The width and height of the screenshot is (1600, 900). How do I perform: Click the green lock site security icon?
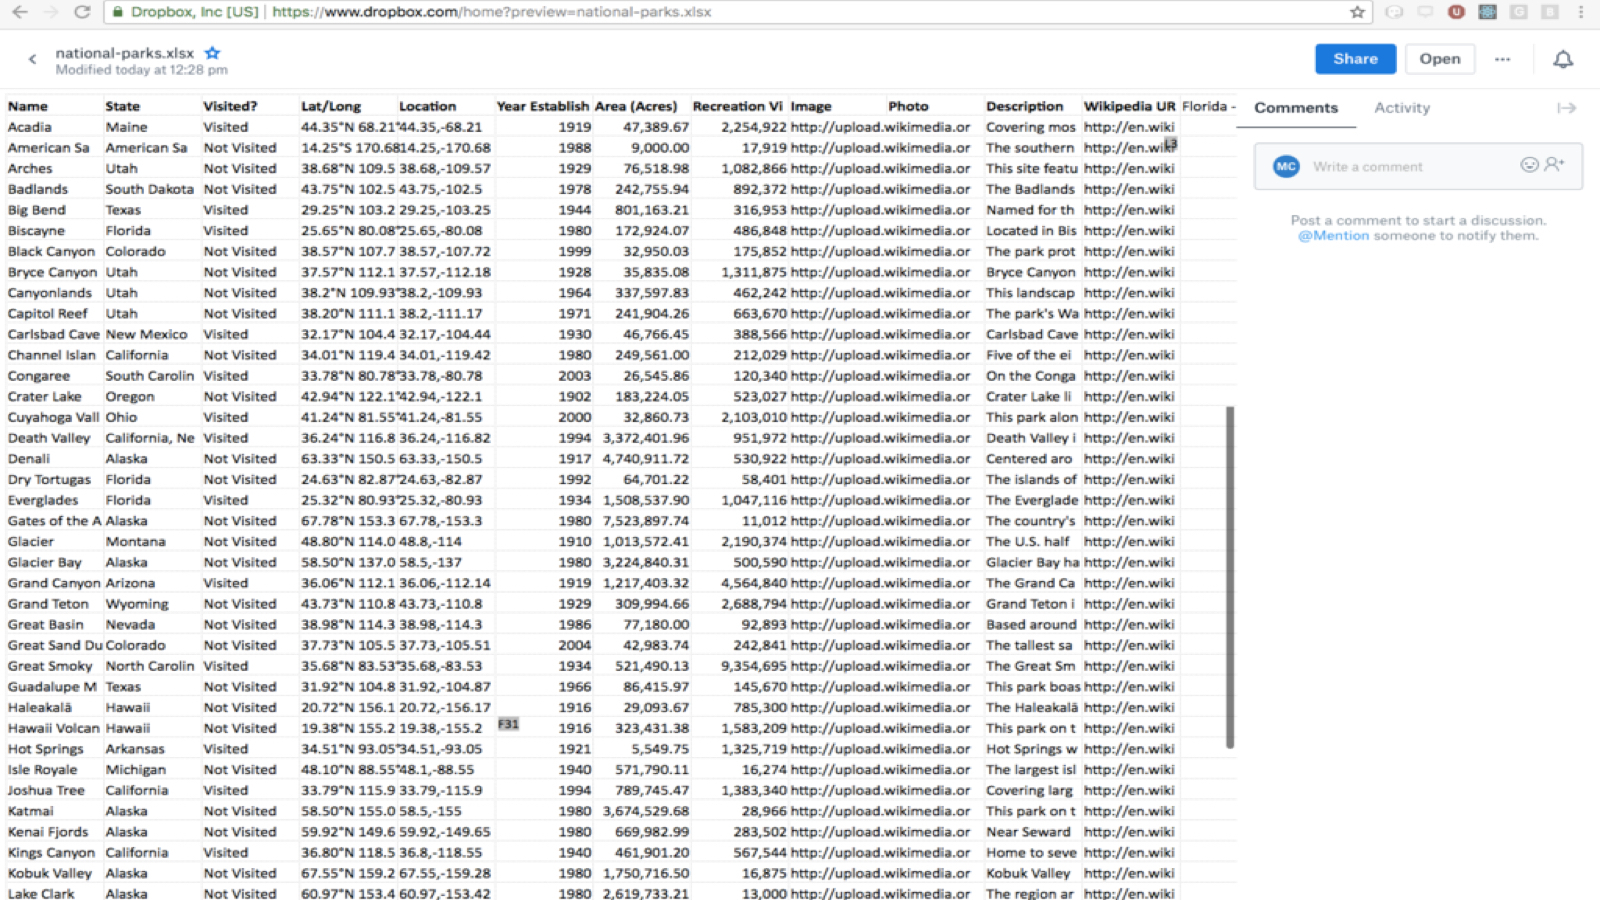tap(118, 12)
